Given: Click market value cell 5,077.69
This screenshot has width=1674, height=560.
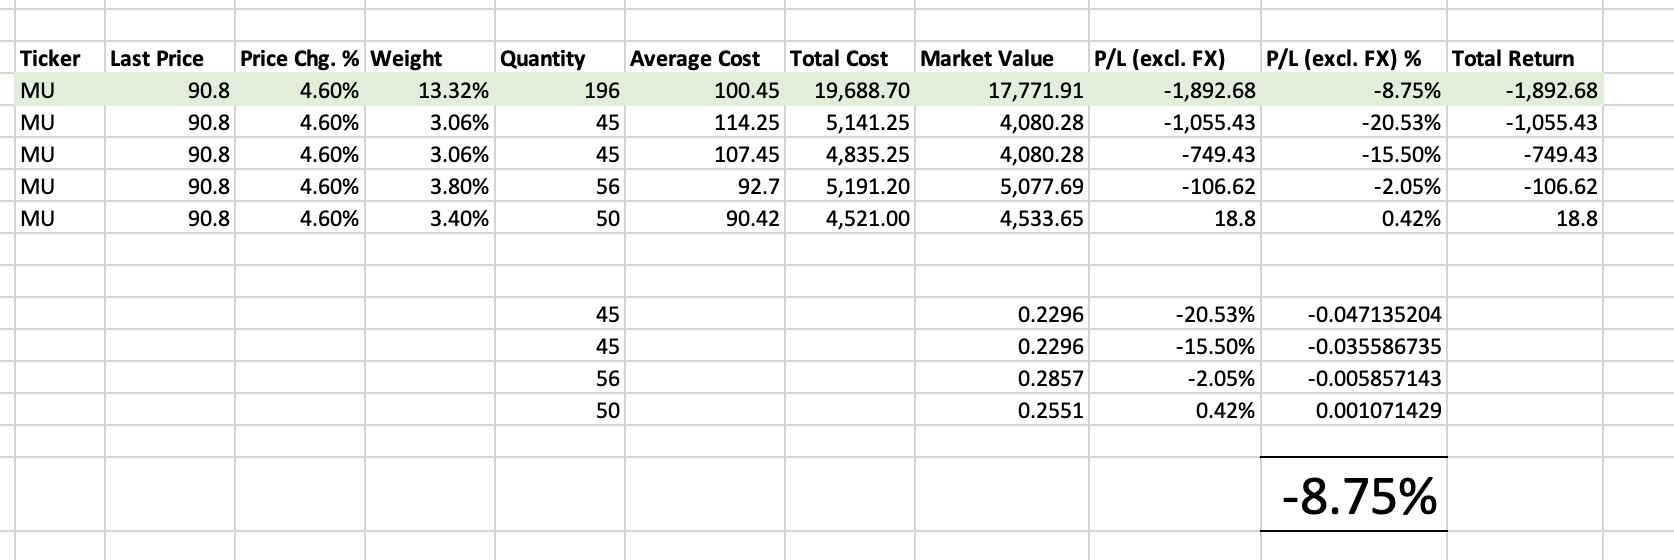Looking at the screenshot, I should 1003,187.
